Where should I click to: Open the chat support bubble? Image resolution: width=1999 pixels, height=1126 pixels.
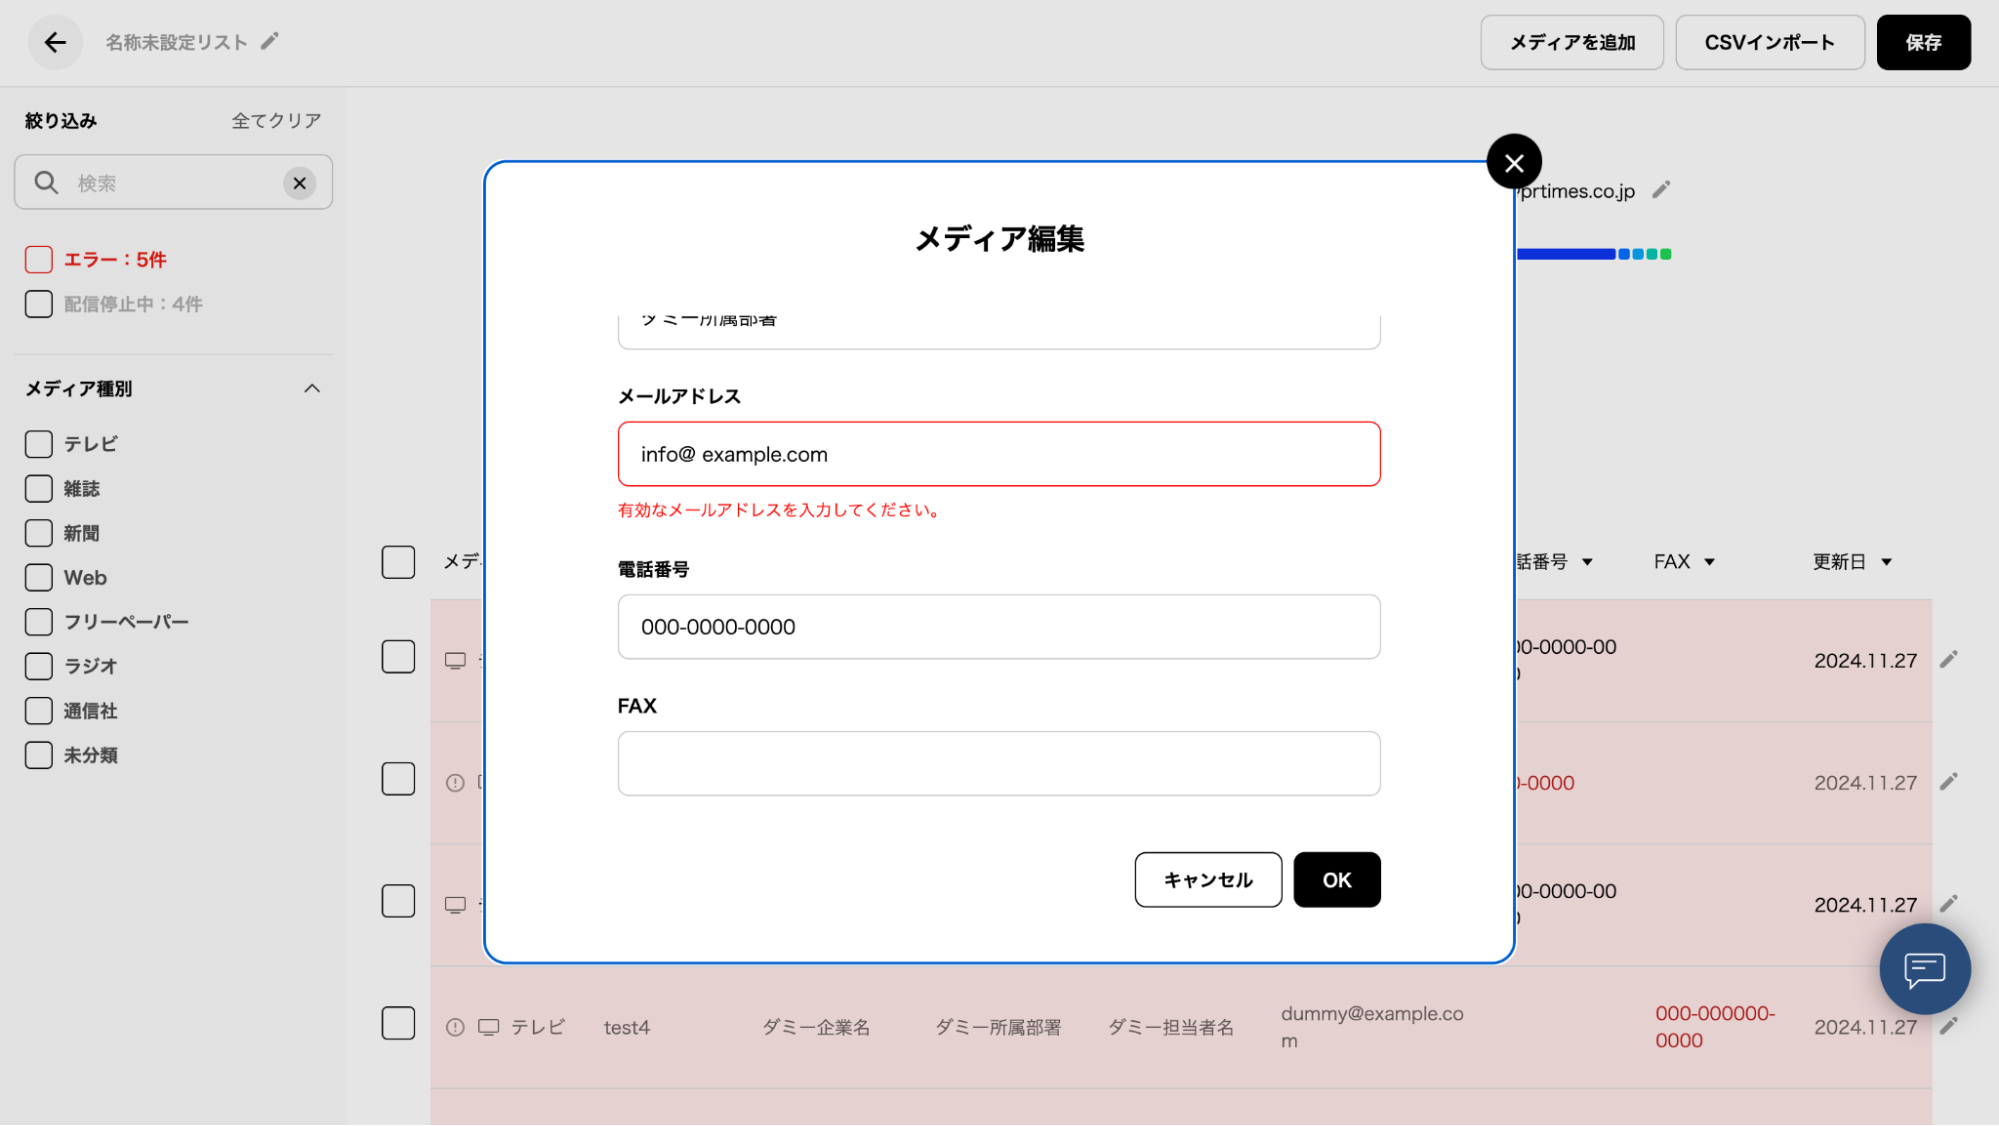click(x=1924, y=969)
